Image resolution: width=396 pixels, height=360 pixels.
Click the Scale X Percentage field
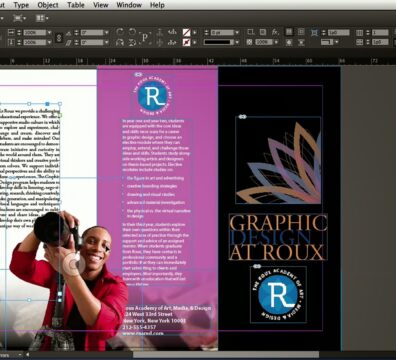pos(35,33)
